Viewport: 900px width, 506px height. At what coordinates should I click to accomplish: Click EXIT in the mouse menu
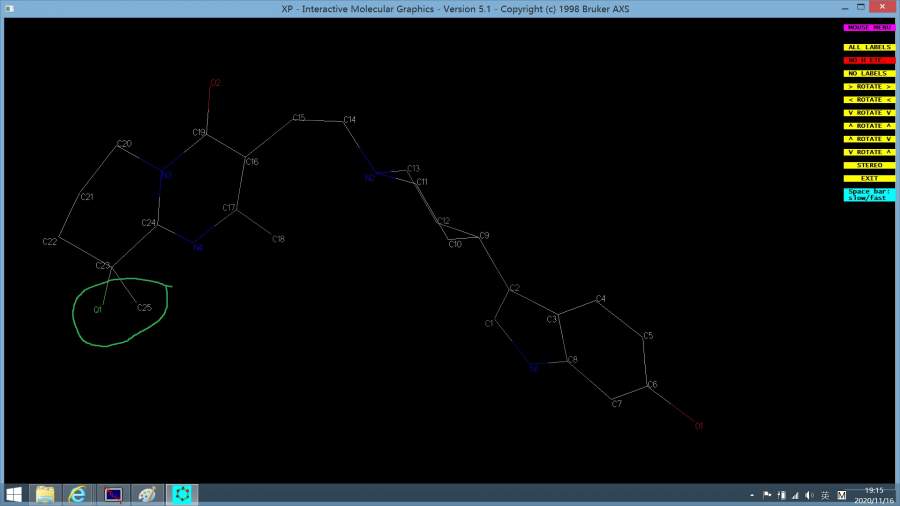pyautogui.click(x=868, y=178)
